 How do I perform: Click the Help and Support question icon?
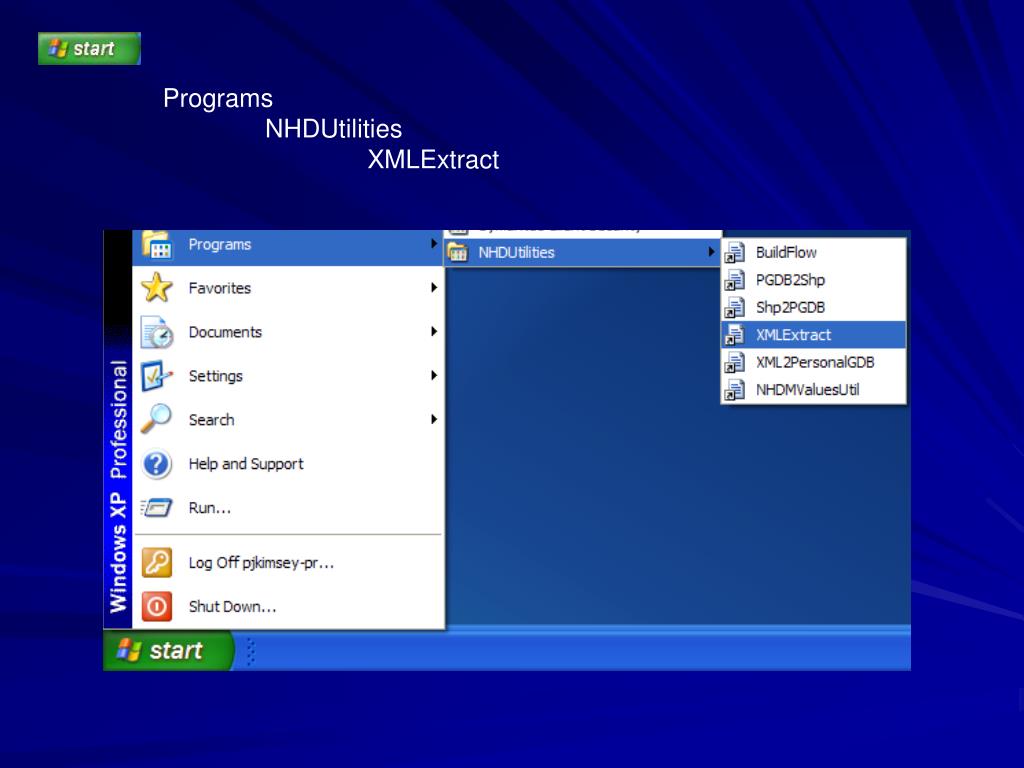click(x=157, y=464)
